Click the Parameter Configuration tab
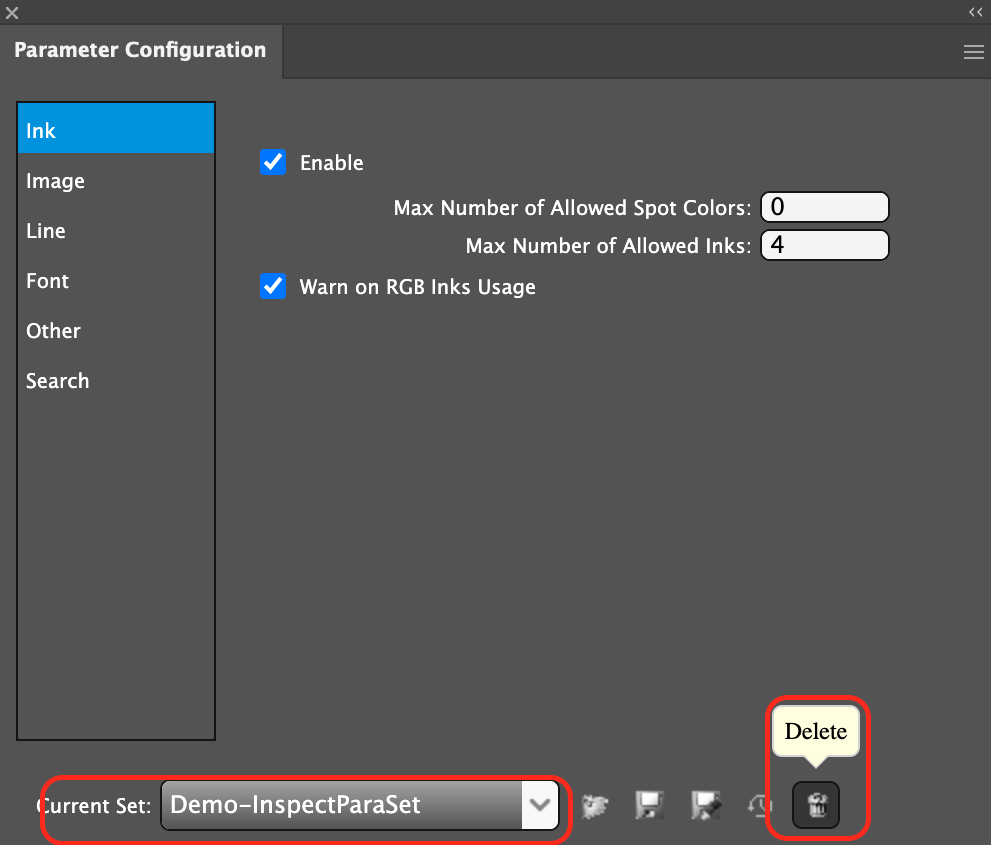991x845 pixels. (x=140, y=50)
